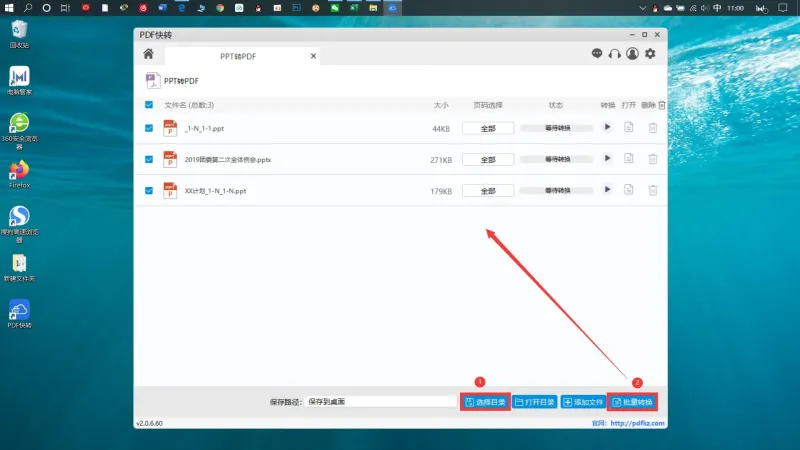Open the feedback chat bubble icon
This screenshot has height=450, width=800.
tap(597, 54)
